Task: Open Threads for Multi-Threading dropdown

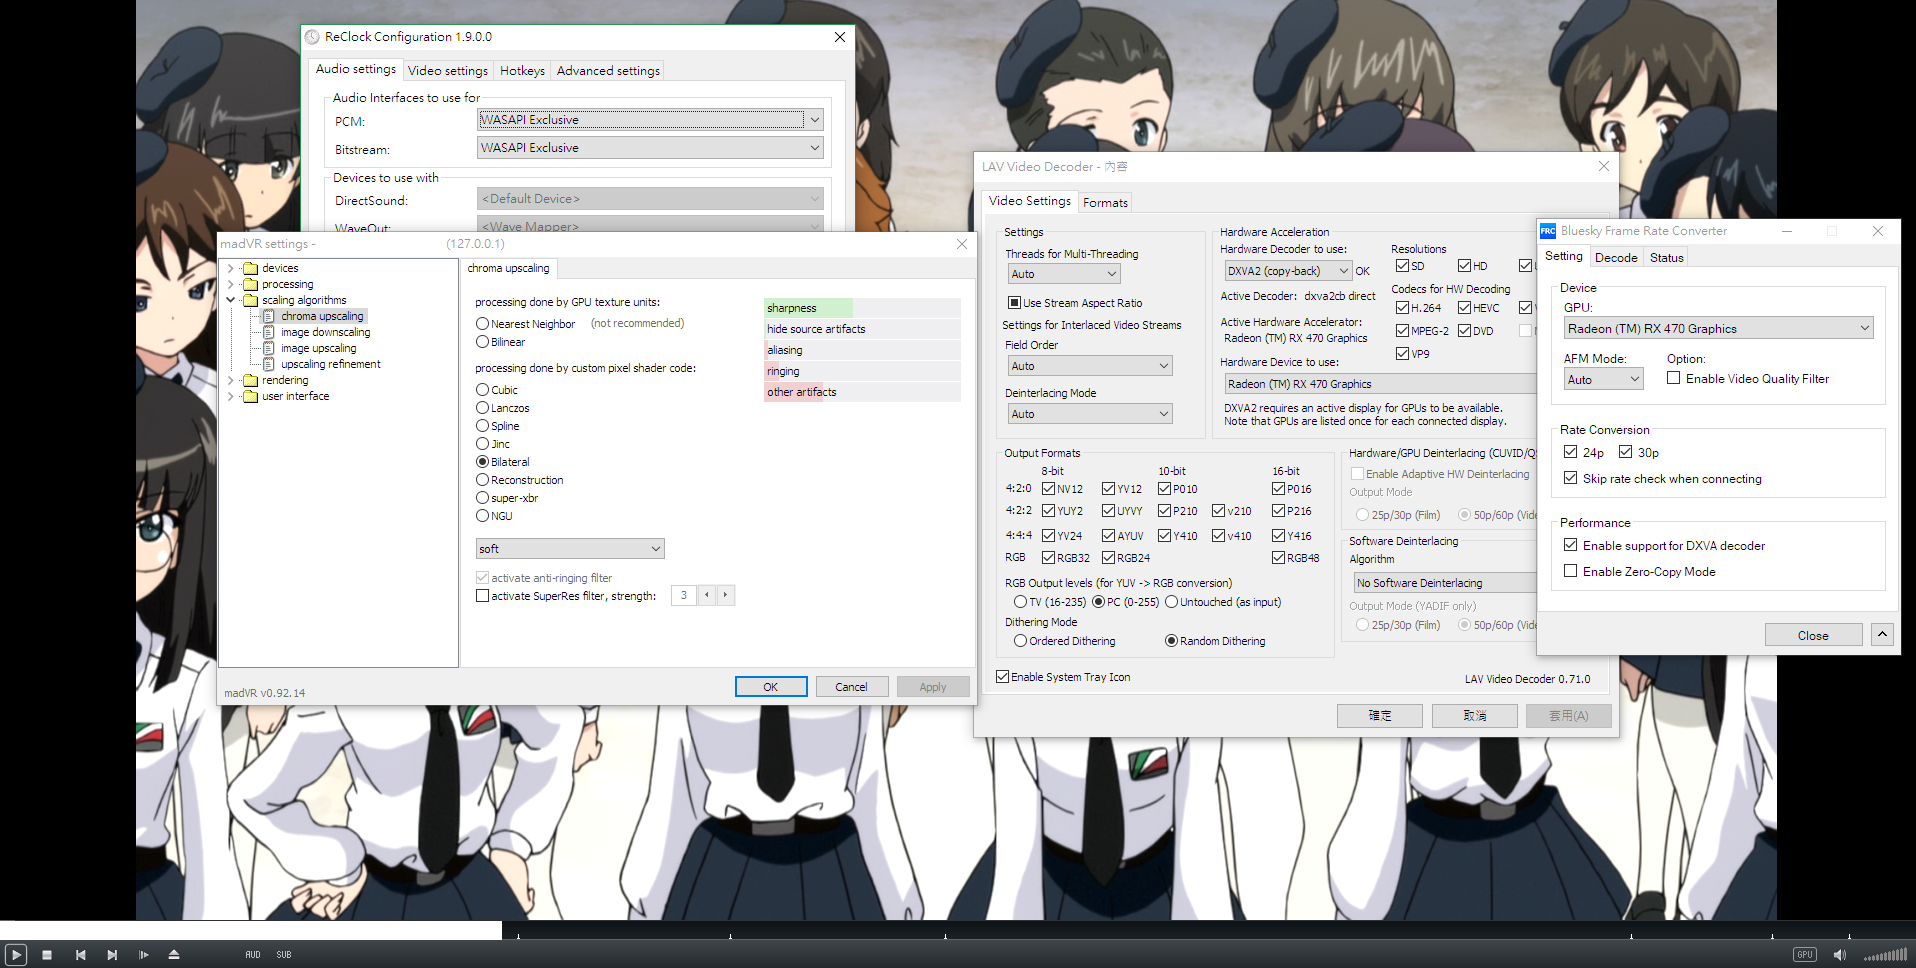Action: 1064,274
